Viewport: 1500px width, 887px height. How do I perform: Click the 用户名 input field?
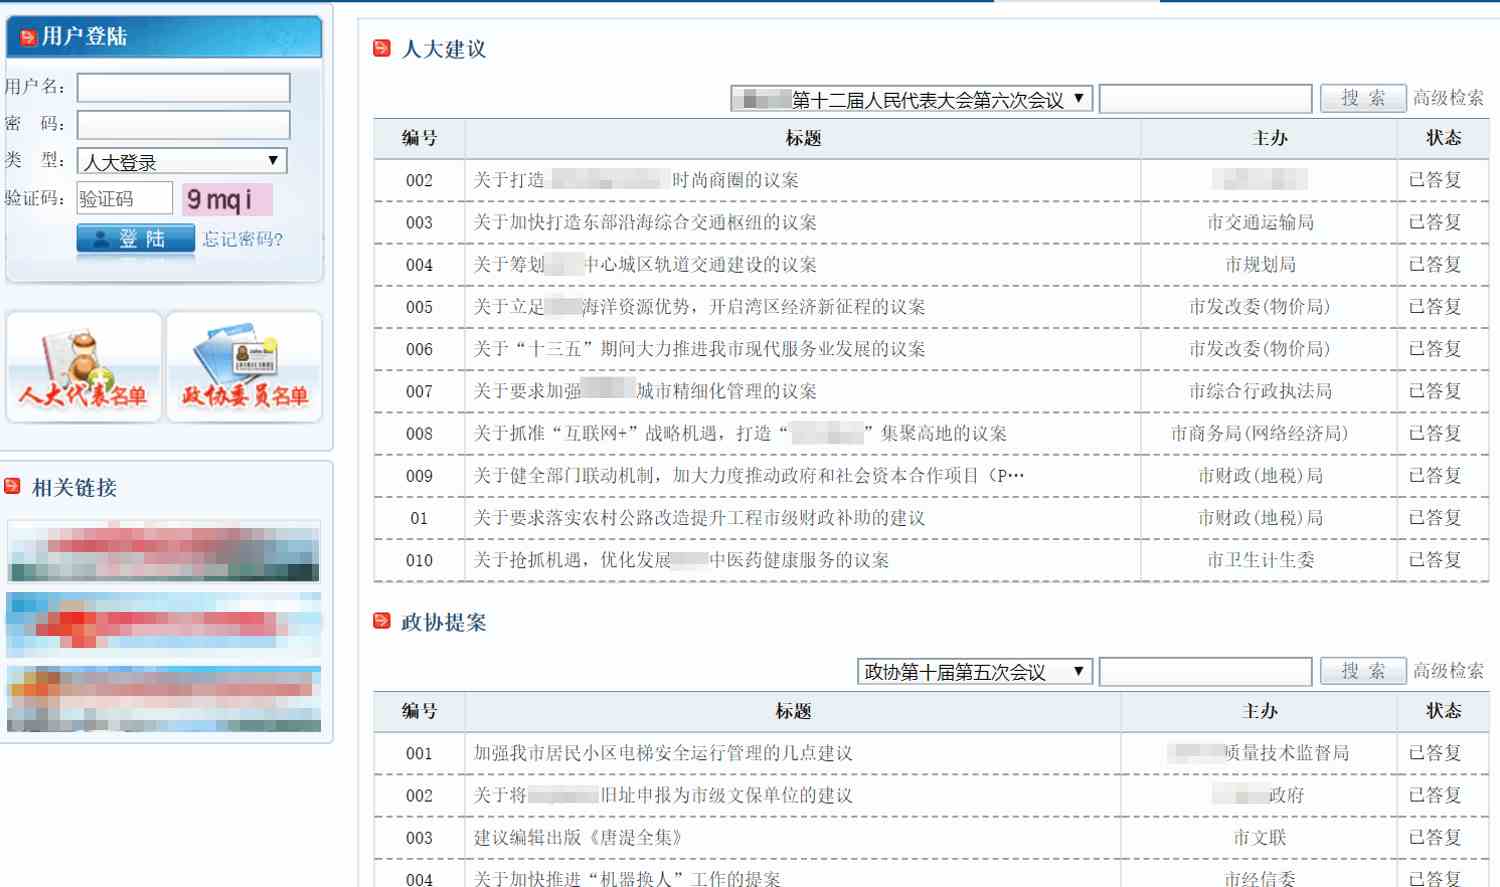coord(184,88)
